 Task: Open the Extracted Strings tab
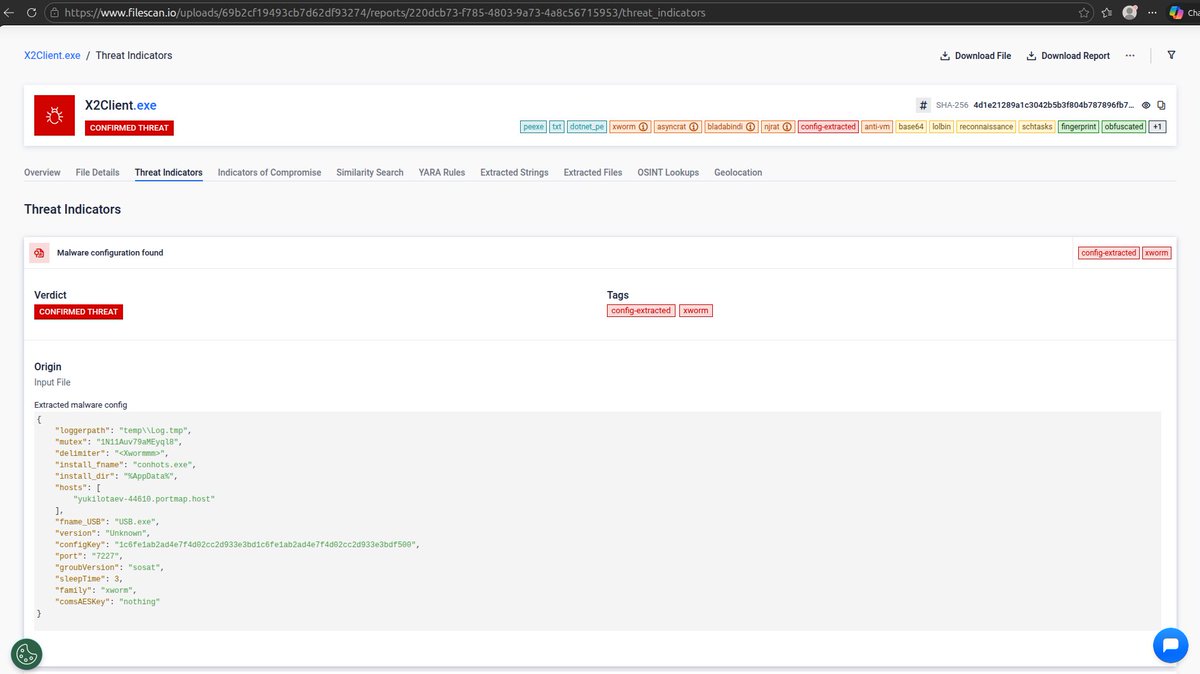coord(514,172)
